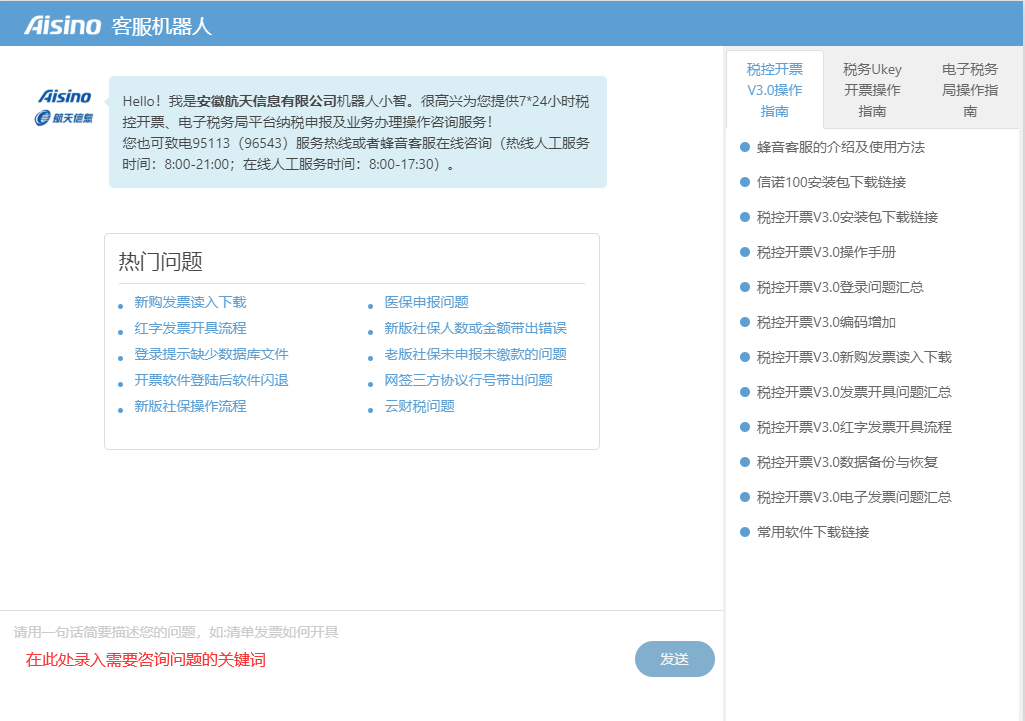1025x721 pixels.
Task: Select hot question 开票软件登陆后软件闪退
Action: point(211,380)
